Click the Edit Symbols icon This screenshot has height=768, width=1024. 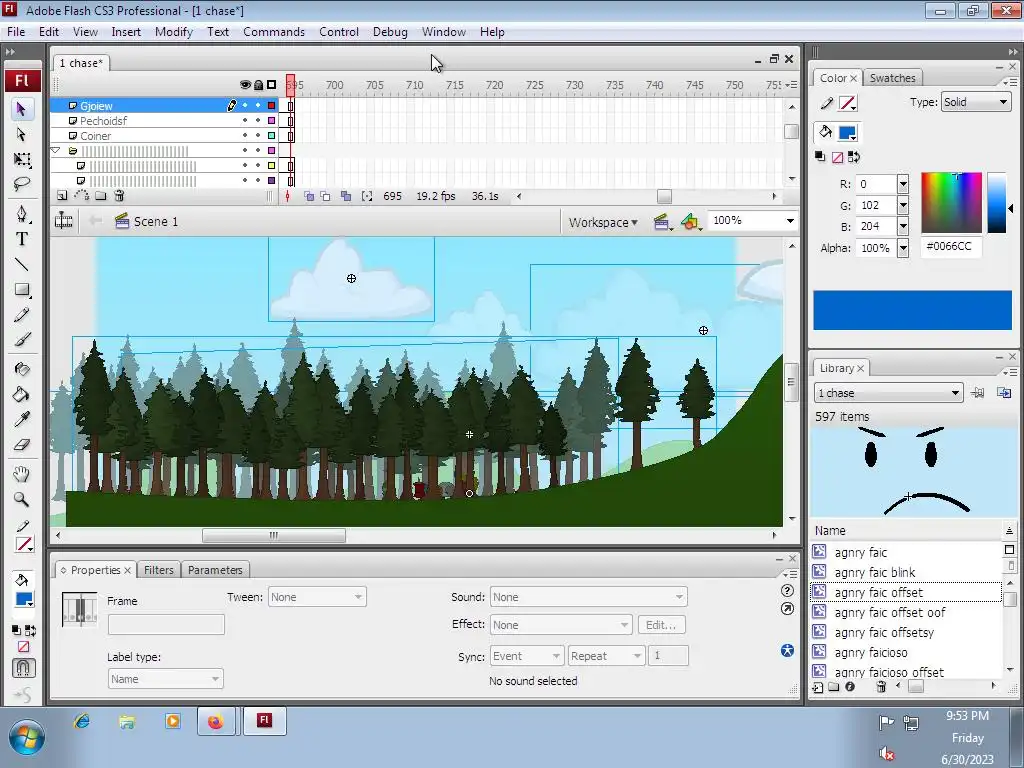[x=690, y=222]
